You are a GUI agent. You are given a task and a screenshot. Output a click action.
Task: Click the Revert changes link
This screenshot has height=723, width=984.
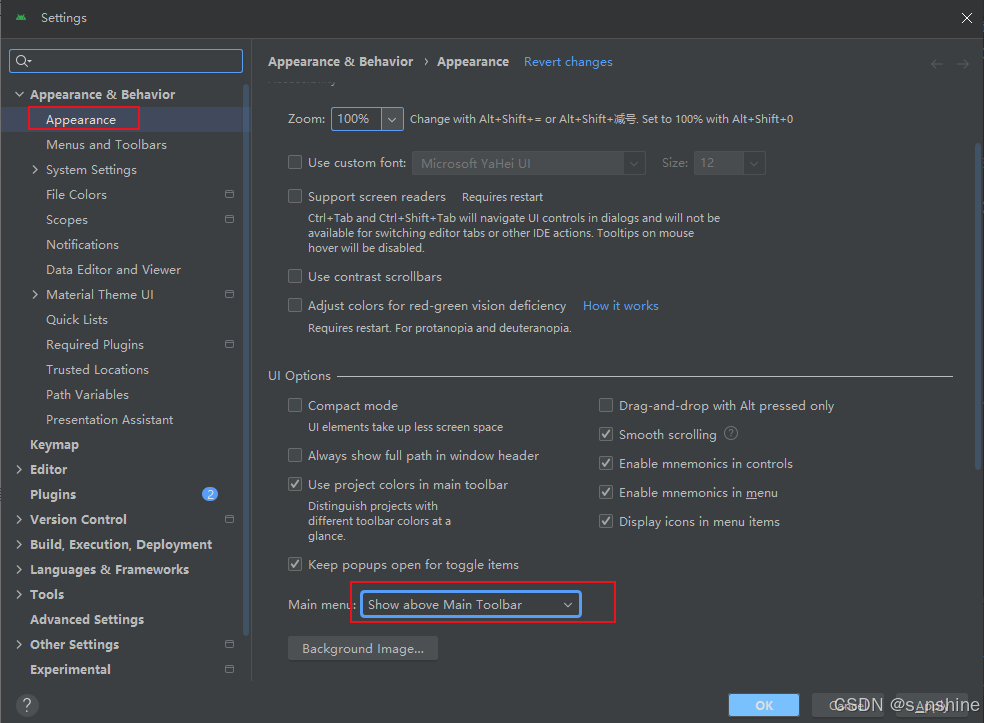tap(568, 62)
